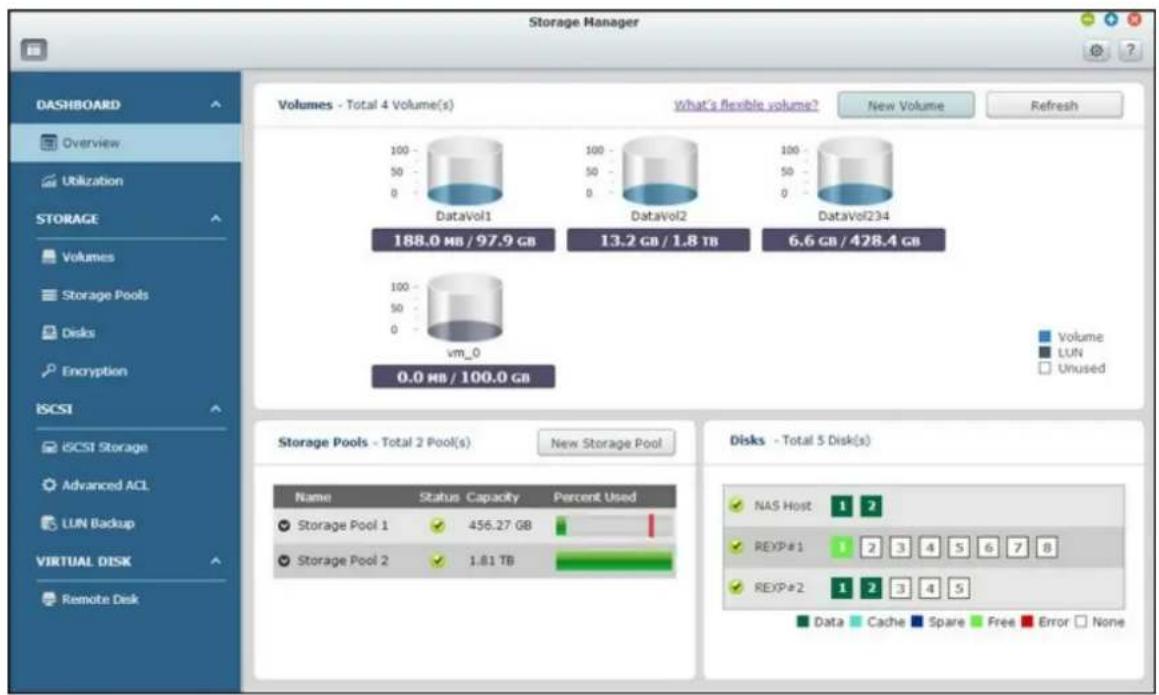The image size is (1159, 695).
Task: Open the What's flexible volume link
Action: [x=746, y=105]
